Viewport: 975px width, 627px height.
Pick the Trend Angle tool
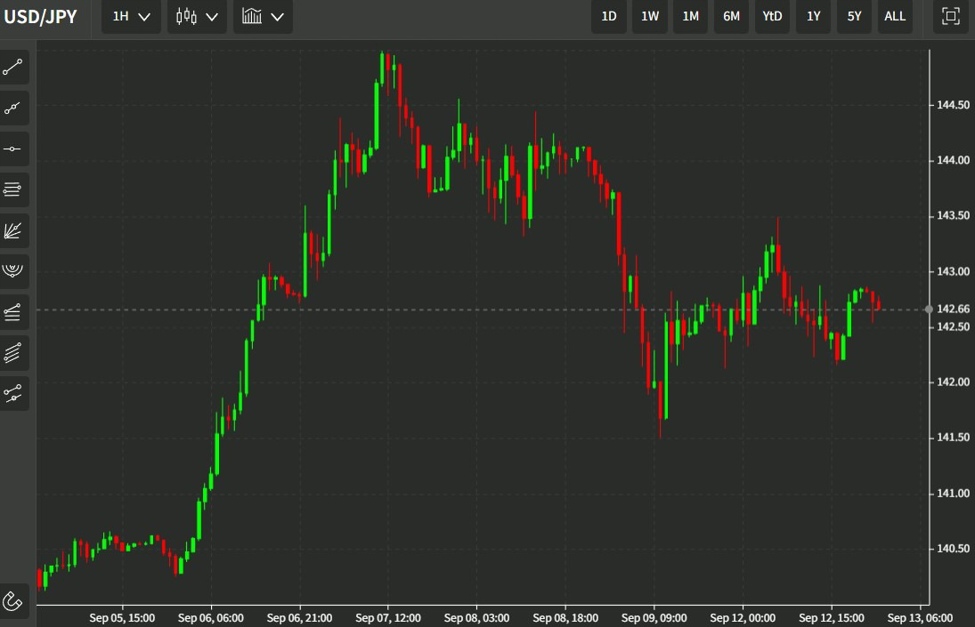pyautogui.click(x=14, y=108)
